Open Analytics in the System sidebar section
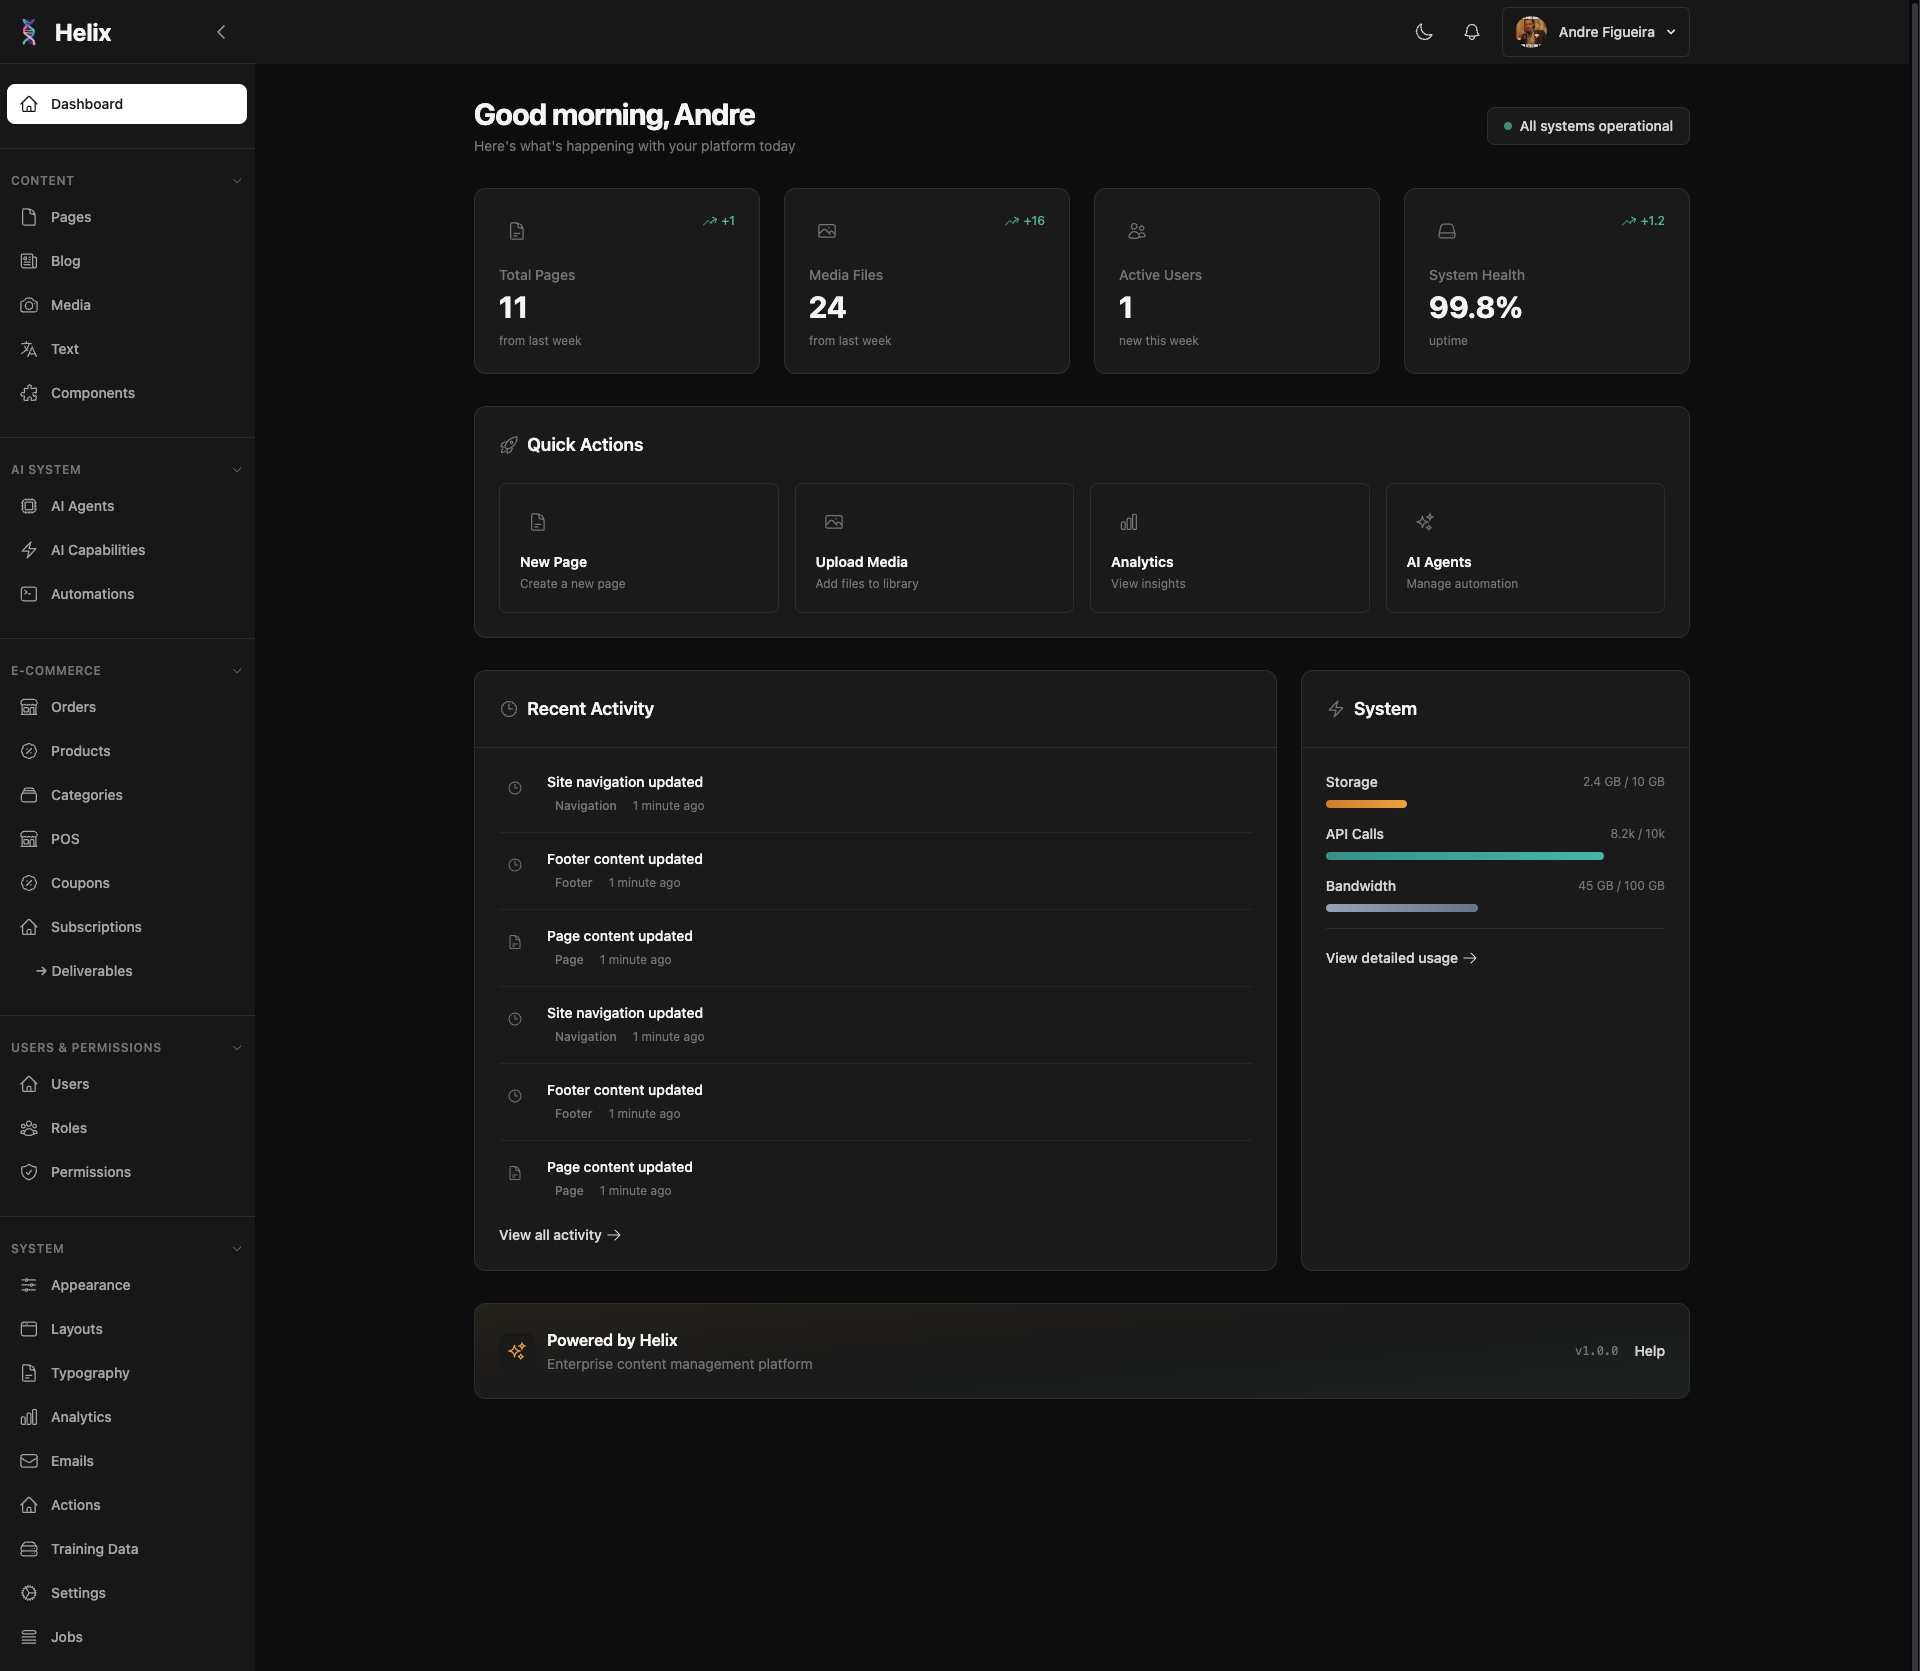This screenshot has height=1671, width=1920. (x=127, y=1417)
